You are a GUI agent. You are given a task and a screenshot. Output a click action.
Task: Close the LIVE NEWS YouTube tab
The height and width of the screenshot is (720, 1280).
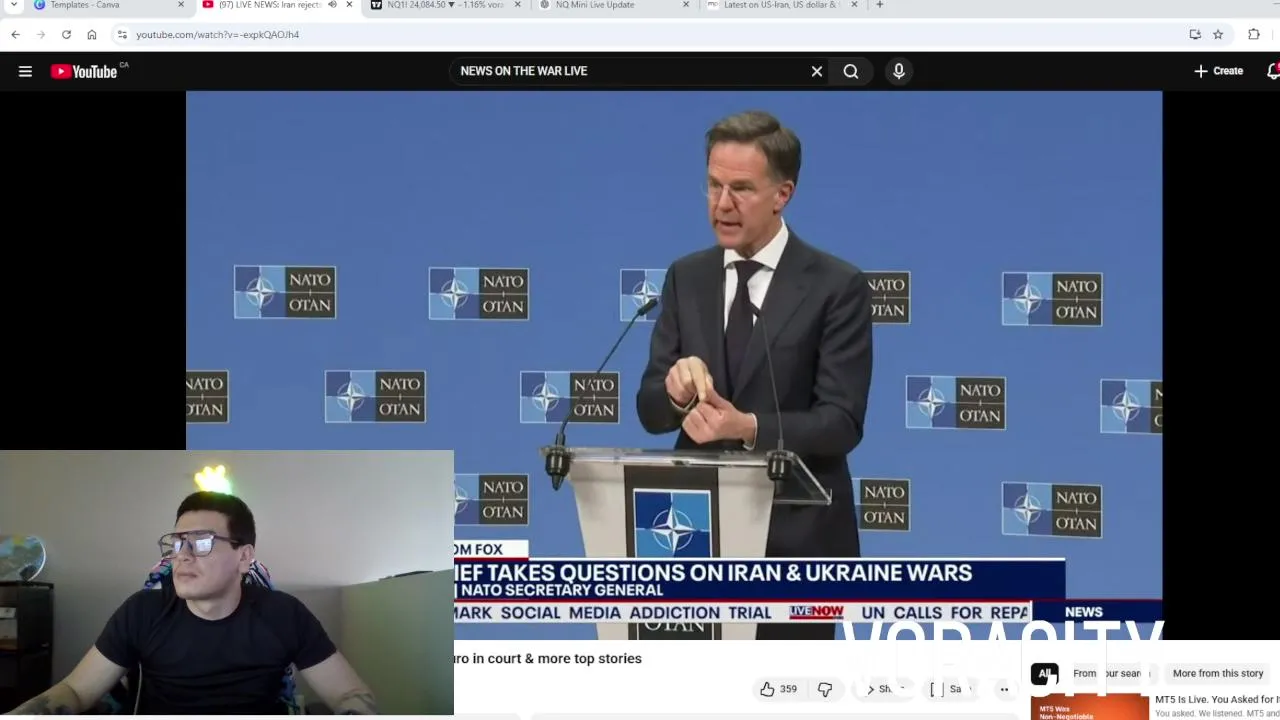349,5
